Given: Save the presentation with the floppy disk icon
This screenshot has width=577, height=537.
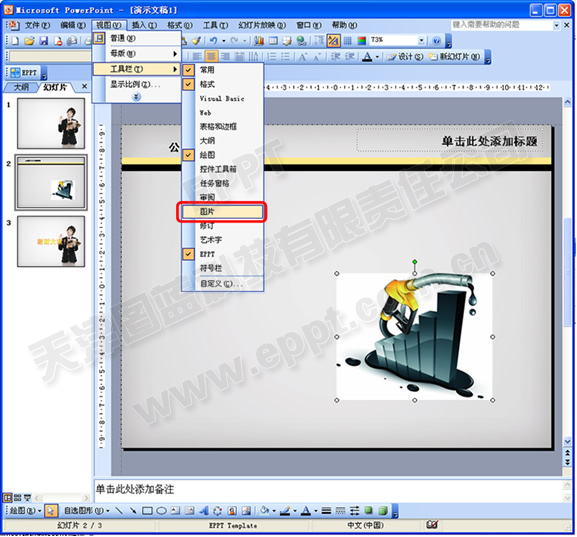Looking at the screenshot, I should click(x=44, y=41).
